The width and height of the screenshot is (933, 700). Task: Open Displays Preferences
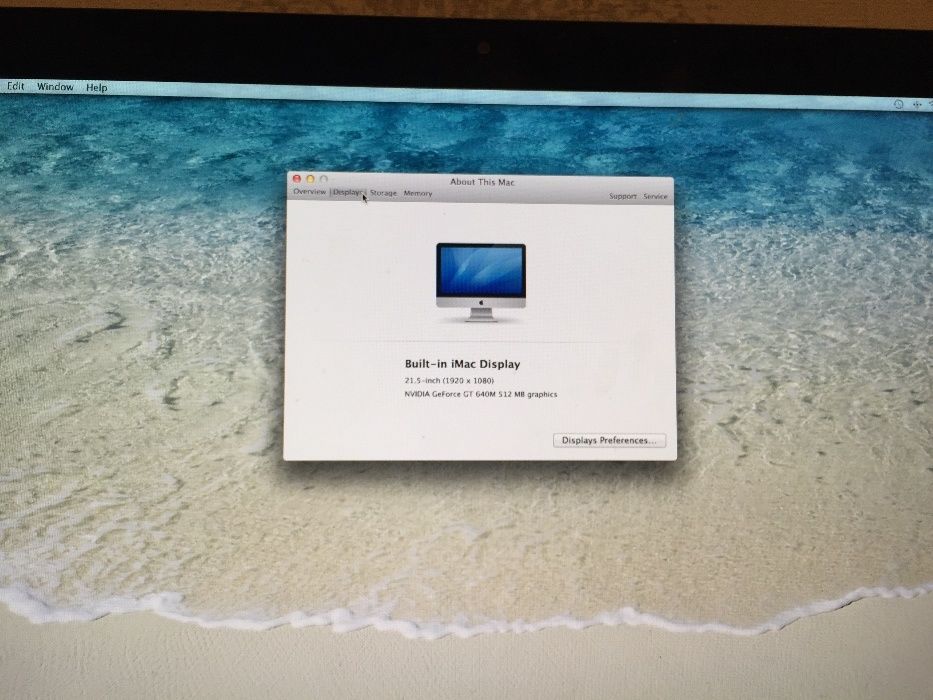coord(609,440)
